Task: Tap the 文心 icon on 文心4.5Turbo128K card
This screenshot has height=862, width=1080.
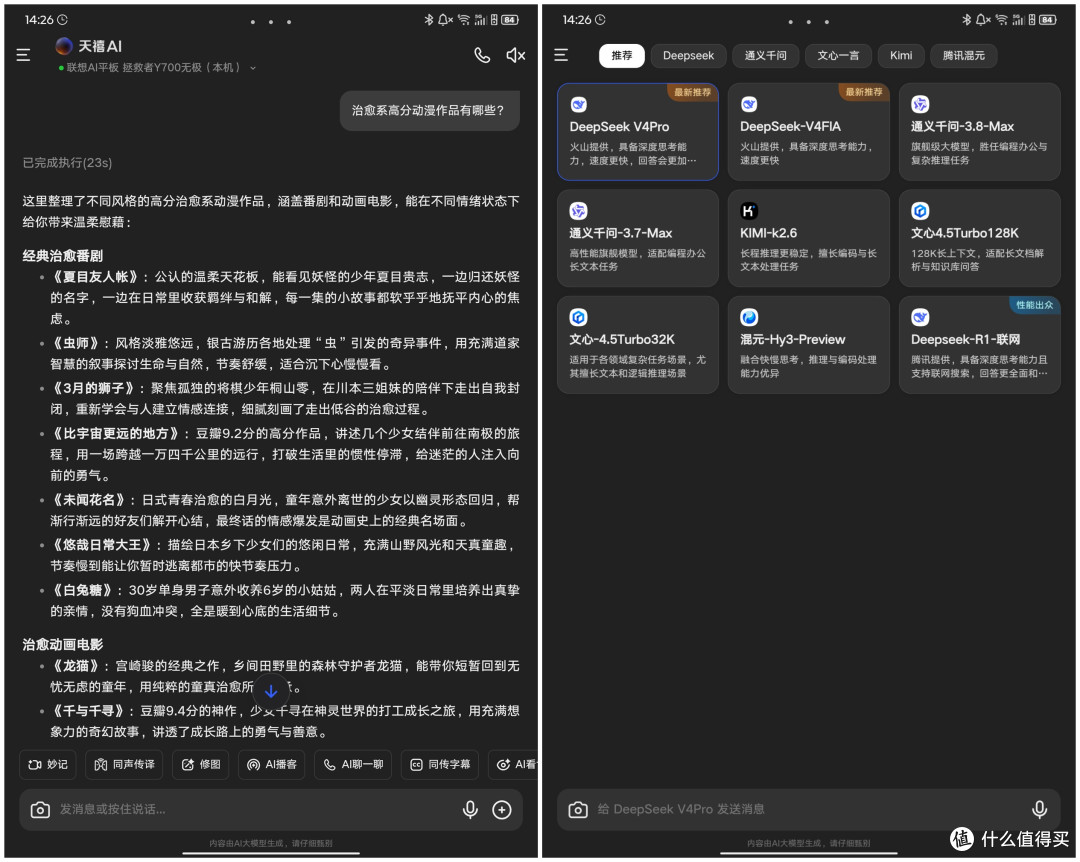Action: [x=920, y=211]
